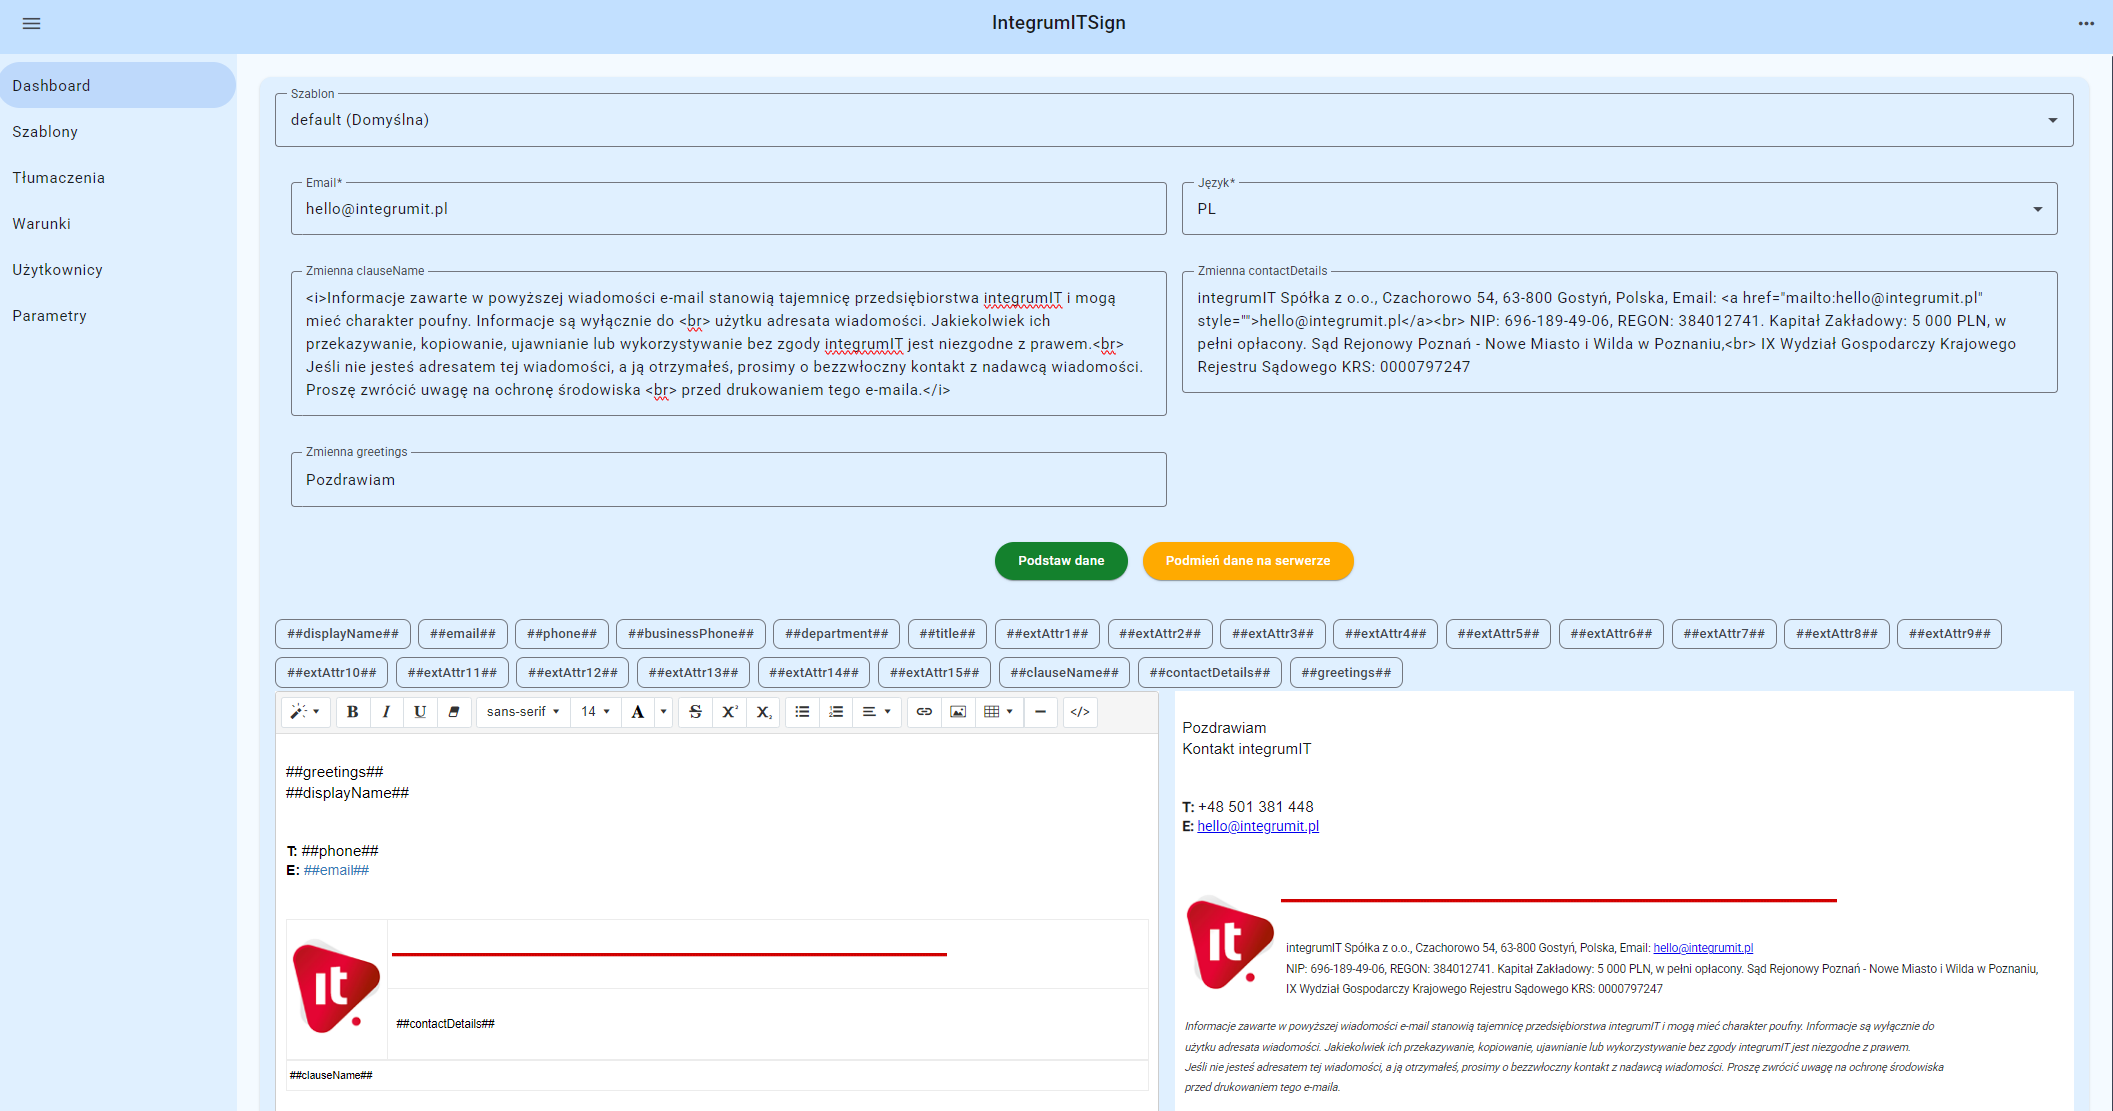Screen dimensions: 2113x1111
Task: Open the three-dots more options menu
Action: point(2086,23)
